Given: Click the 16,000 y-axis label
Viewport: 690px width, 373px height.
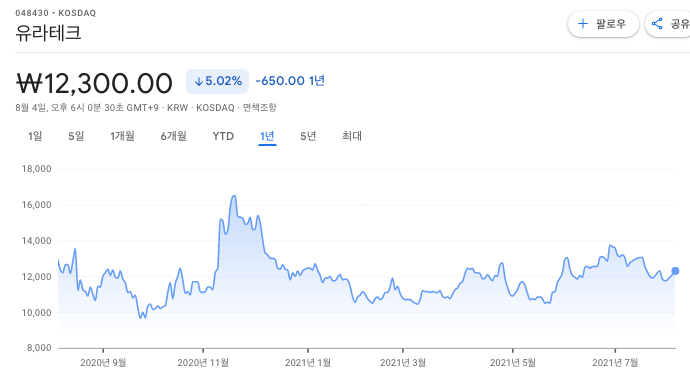Looking at the screenshot, I should click(x=37, y=205).
